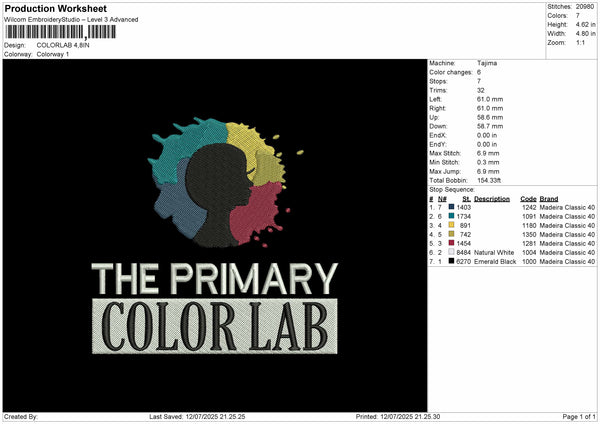Click the 'Page 1 of 1' footer text

pyautogui.click(x=579, y=416)
